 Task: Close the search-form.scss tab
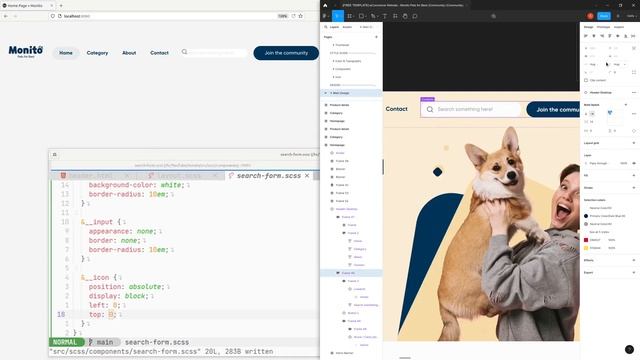pos(307,176)
